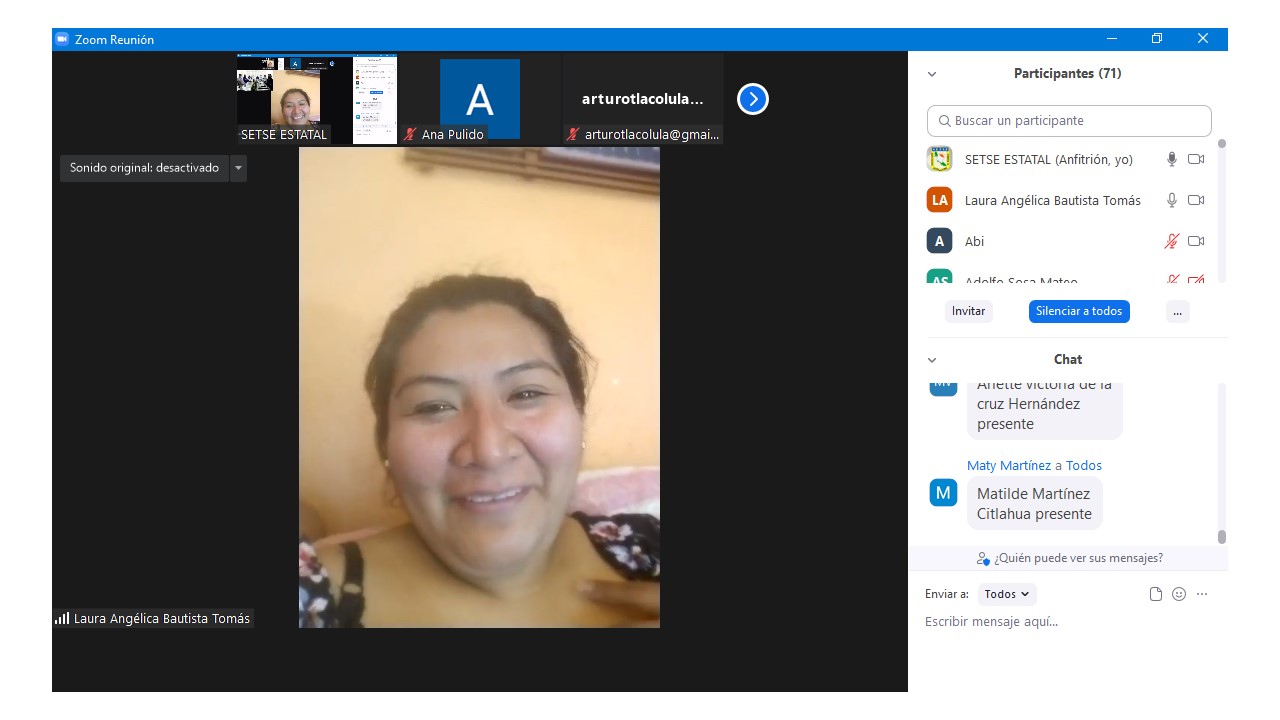The image size is (1280, 720).
Task: Toggle Sonido original: desactivado button
Action: point(144,168)
